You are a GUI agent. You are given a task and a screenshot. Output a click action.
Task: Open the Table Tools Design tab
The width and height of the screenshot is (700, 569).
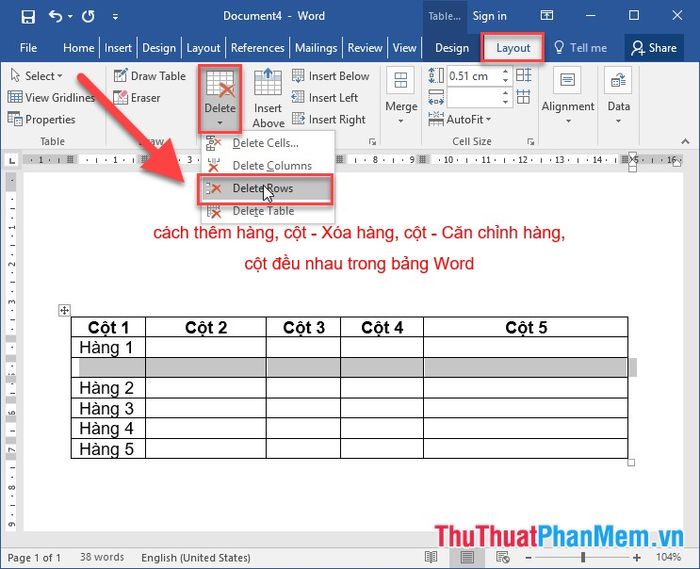[452, 48]
